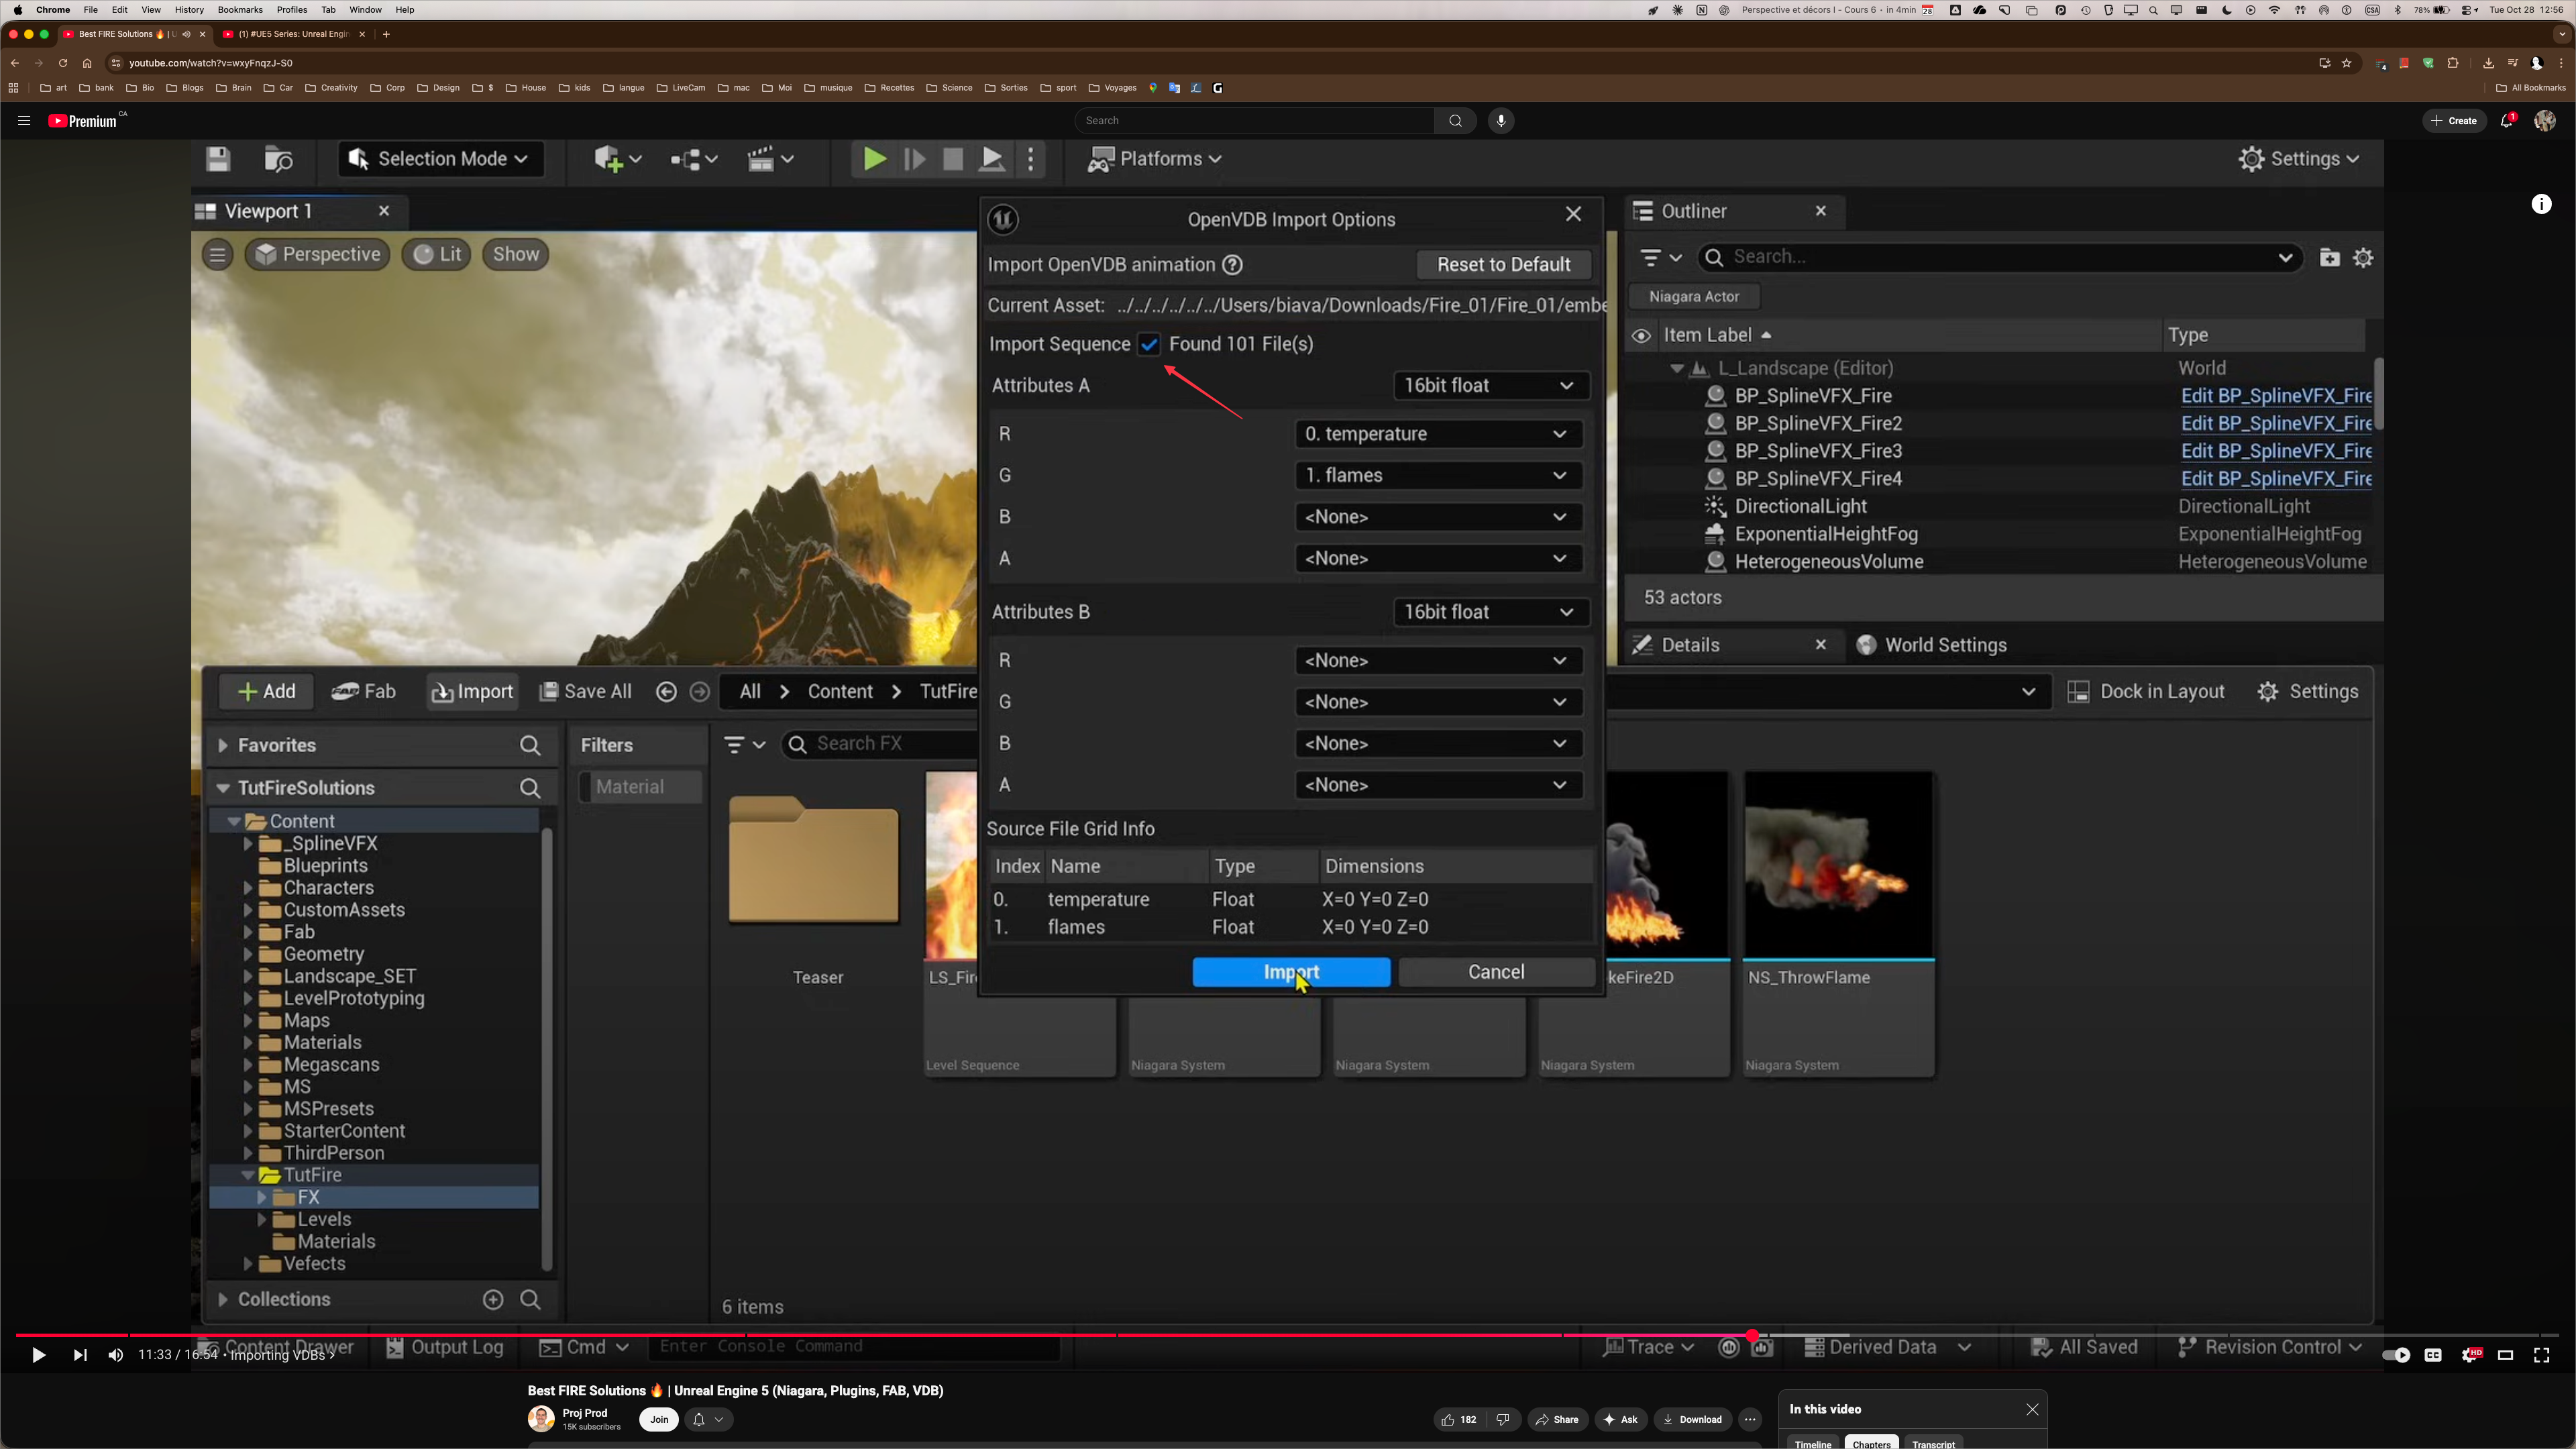Click the Outliner add folder icon
The image size is (2576, 1449).
2329,258
